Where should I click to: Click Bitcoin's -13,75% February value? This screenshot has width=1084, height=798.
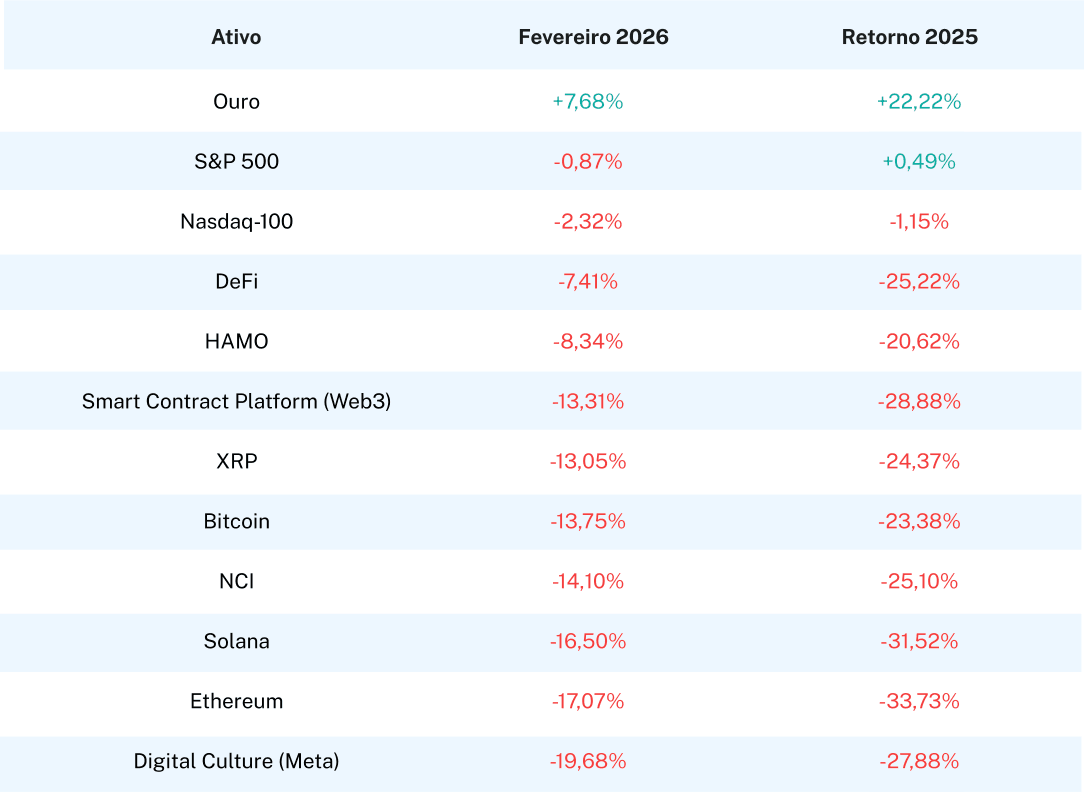click(588, 522)
